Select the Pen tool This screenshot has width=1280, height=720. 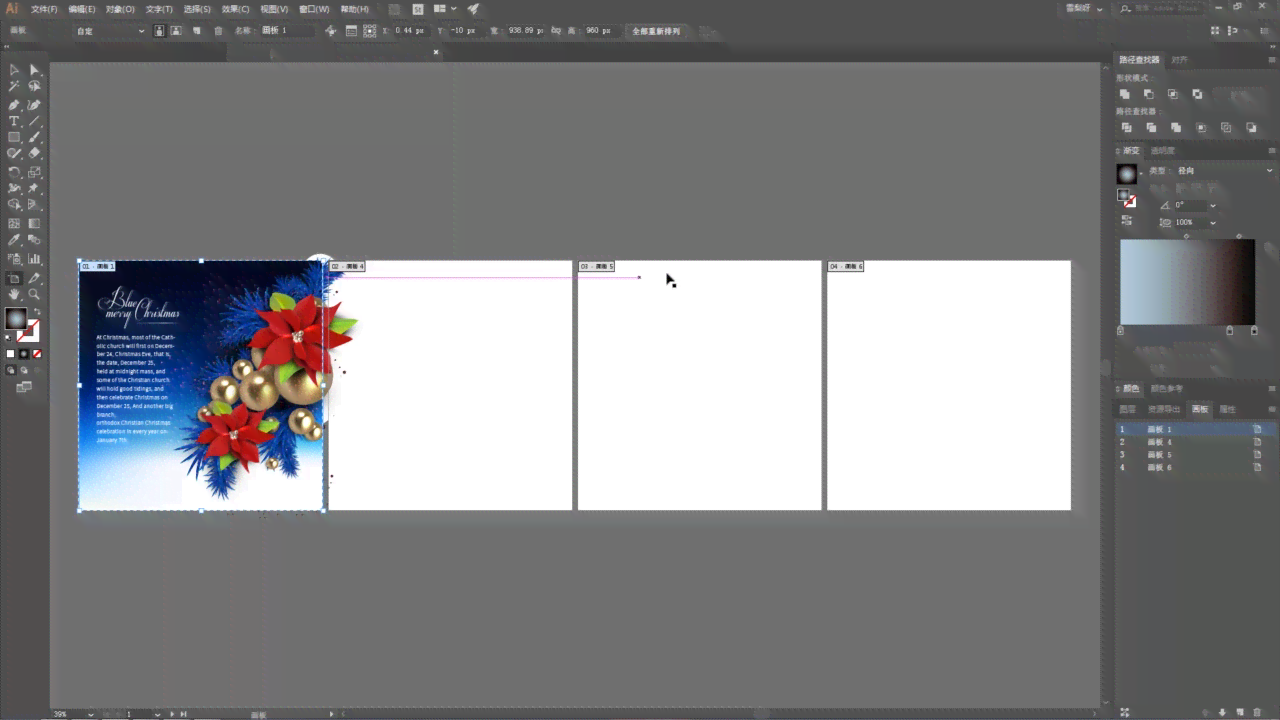14,104
